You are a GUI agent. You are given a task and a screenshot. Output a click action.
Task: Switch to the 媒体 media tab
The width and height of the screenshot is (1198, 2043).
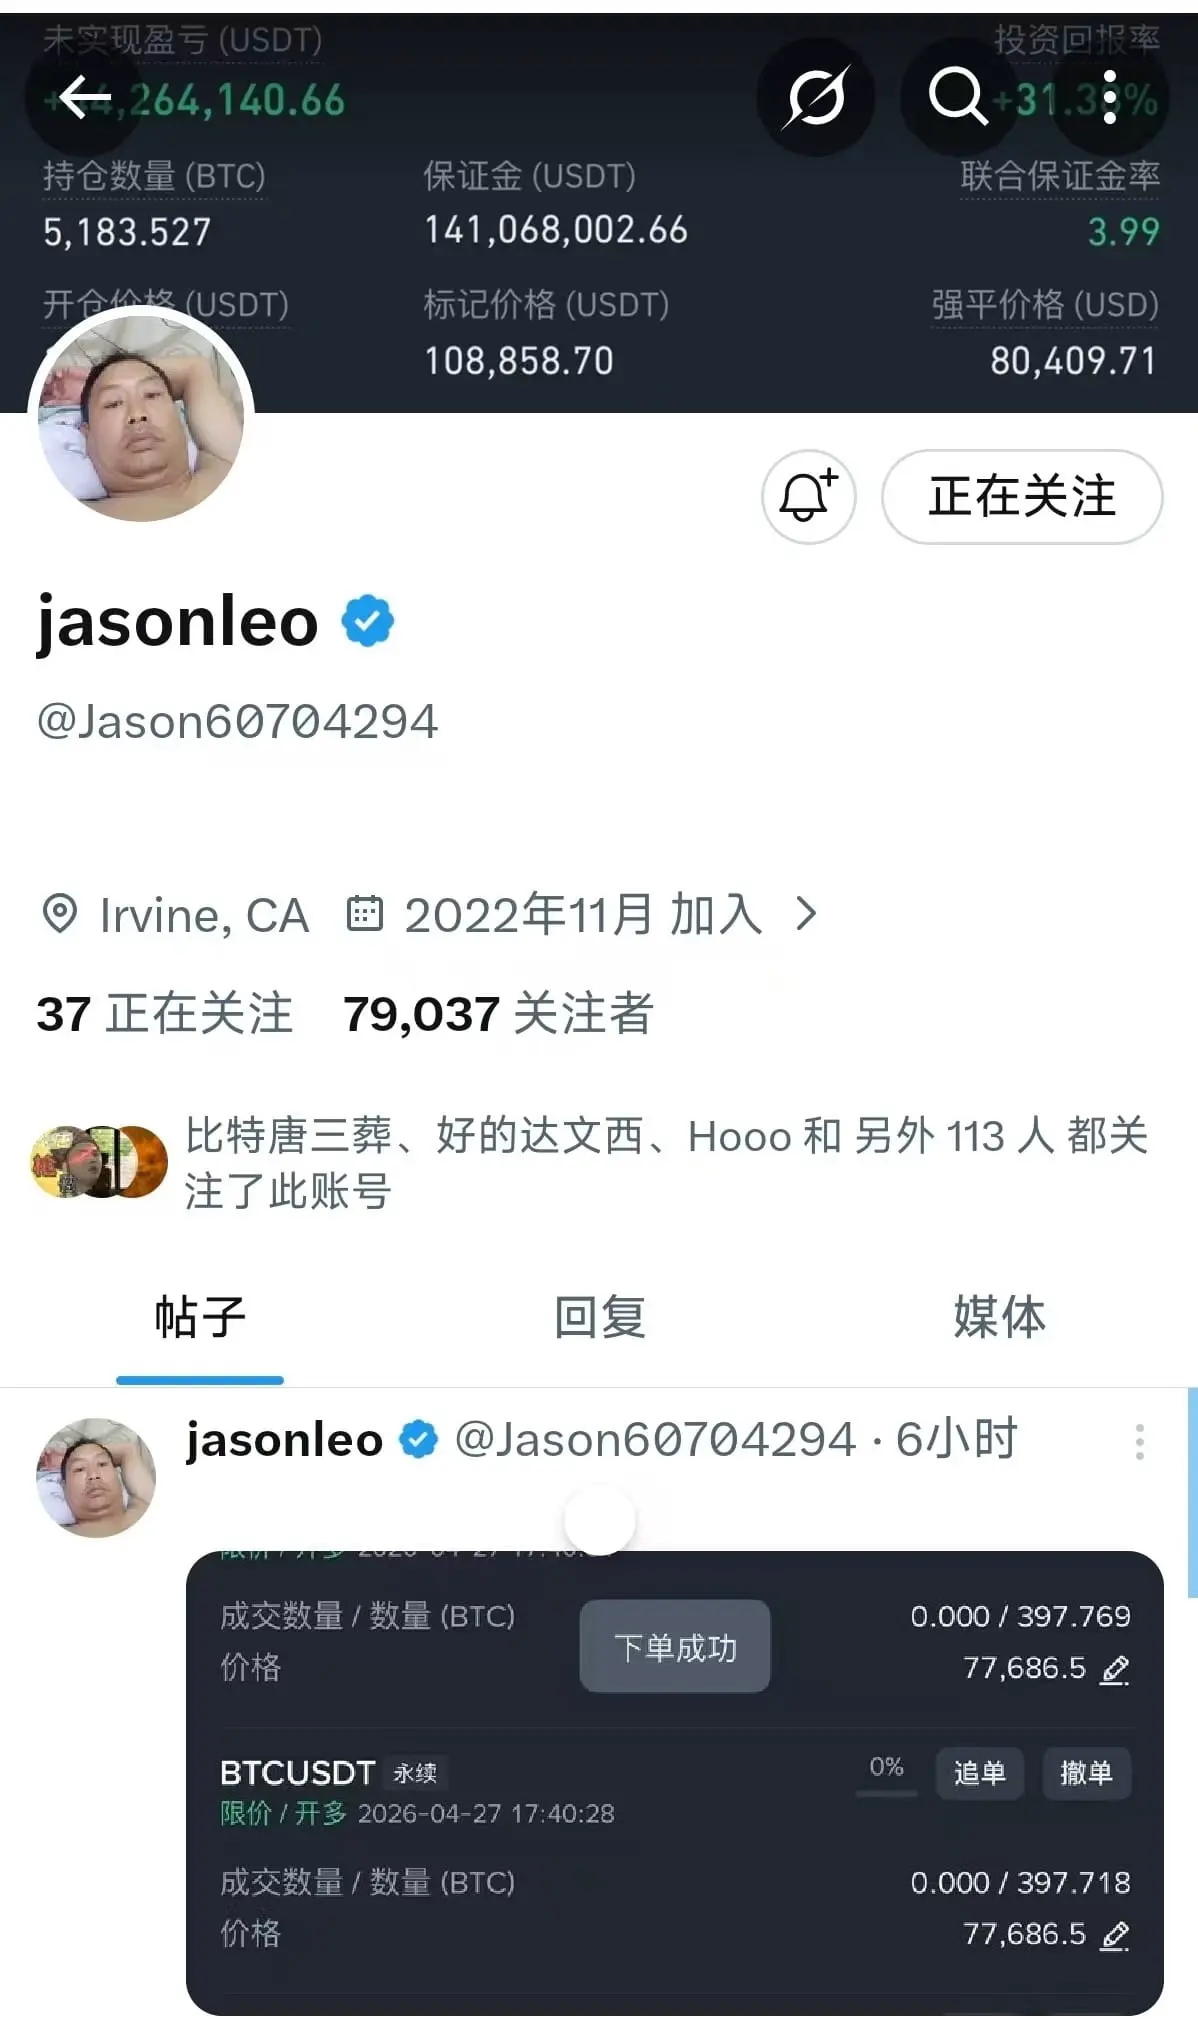(x=999, y=1317)
